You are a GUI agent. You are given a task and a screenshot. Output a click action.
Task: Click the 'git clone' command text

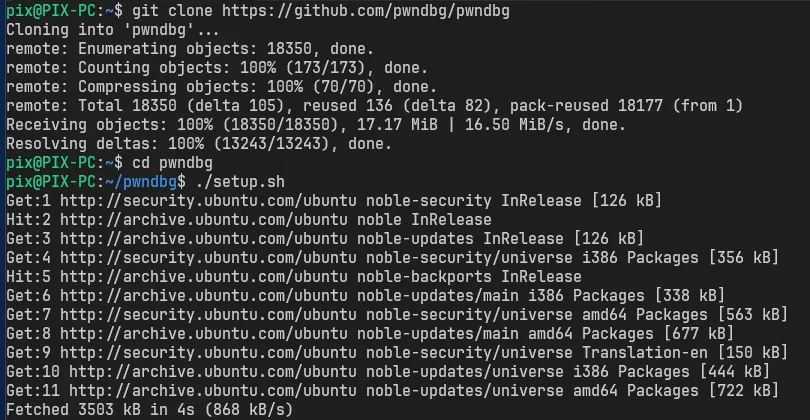(x=172, y=11)
